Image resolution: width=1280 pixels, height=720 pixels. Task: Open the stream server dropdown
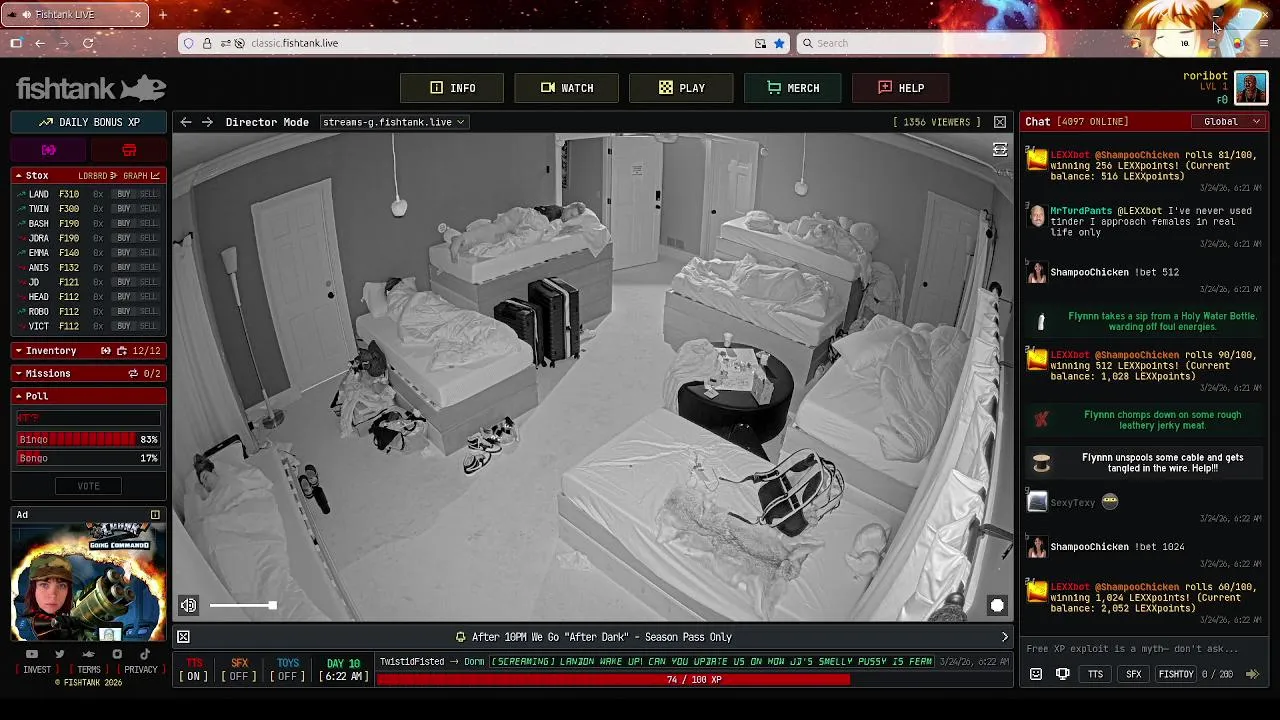[x=393, y=122]
